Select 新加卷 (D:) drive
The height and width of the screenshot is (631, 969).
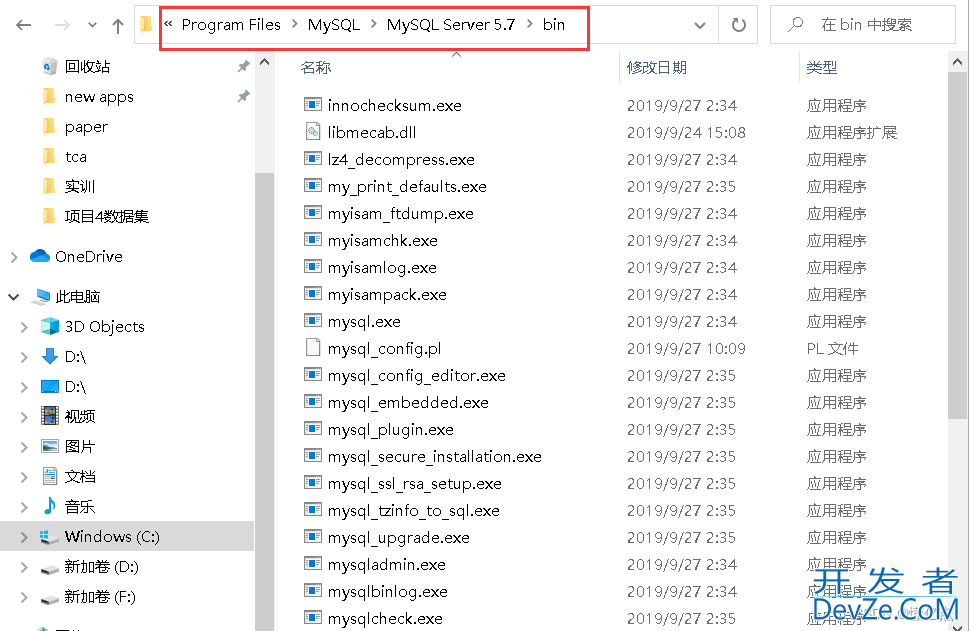pos(101,566)
